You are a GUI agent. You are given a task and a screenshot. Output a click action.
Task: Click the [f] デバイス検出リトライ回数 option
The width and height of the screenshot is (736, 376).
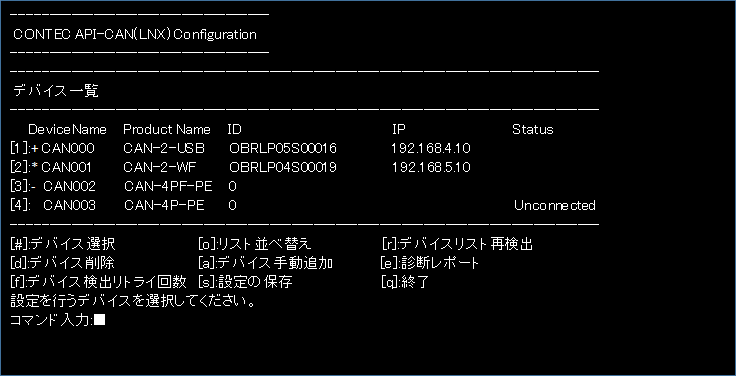click(x=98, y=282)
